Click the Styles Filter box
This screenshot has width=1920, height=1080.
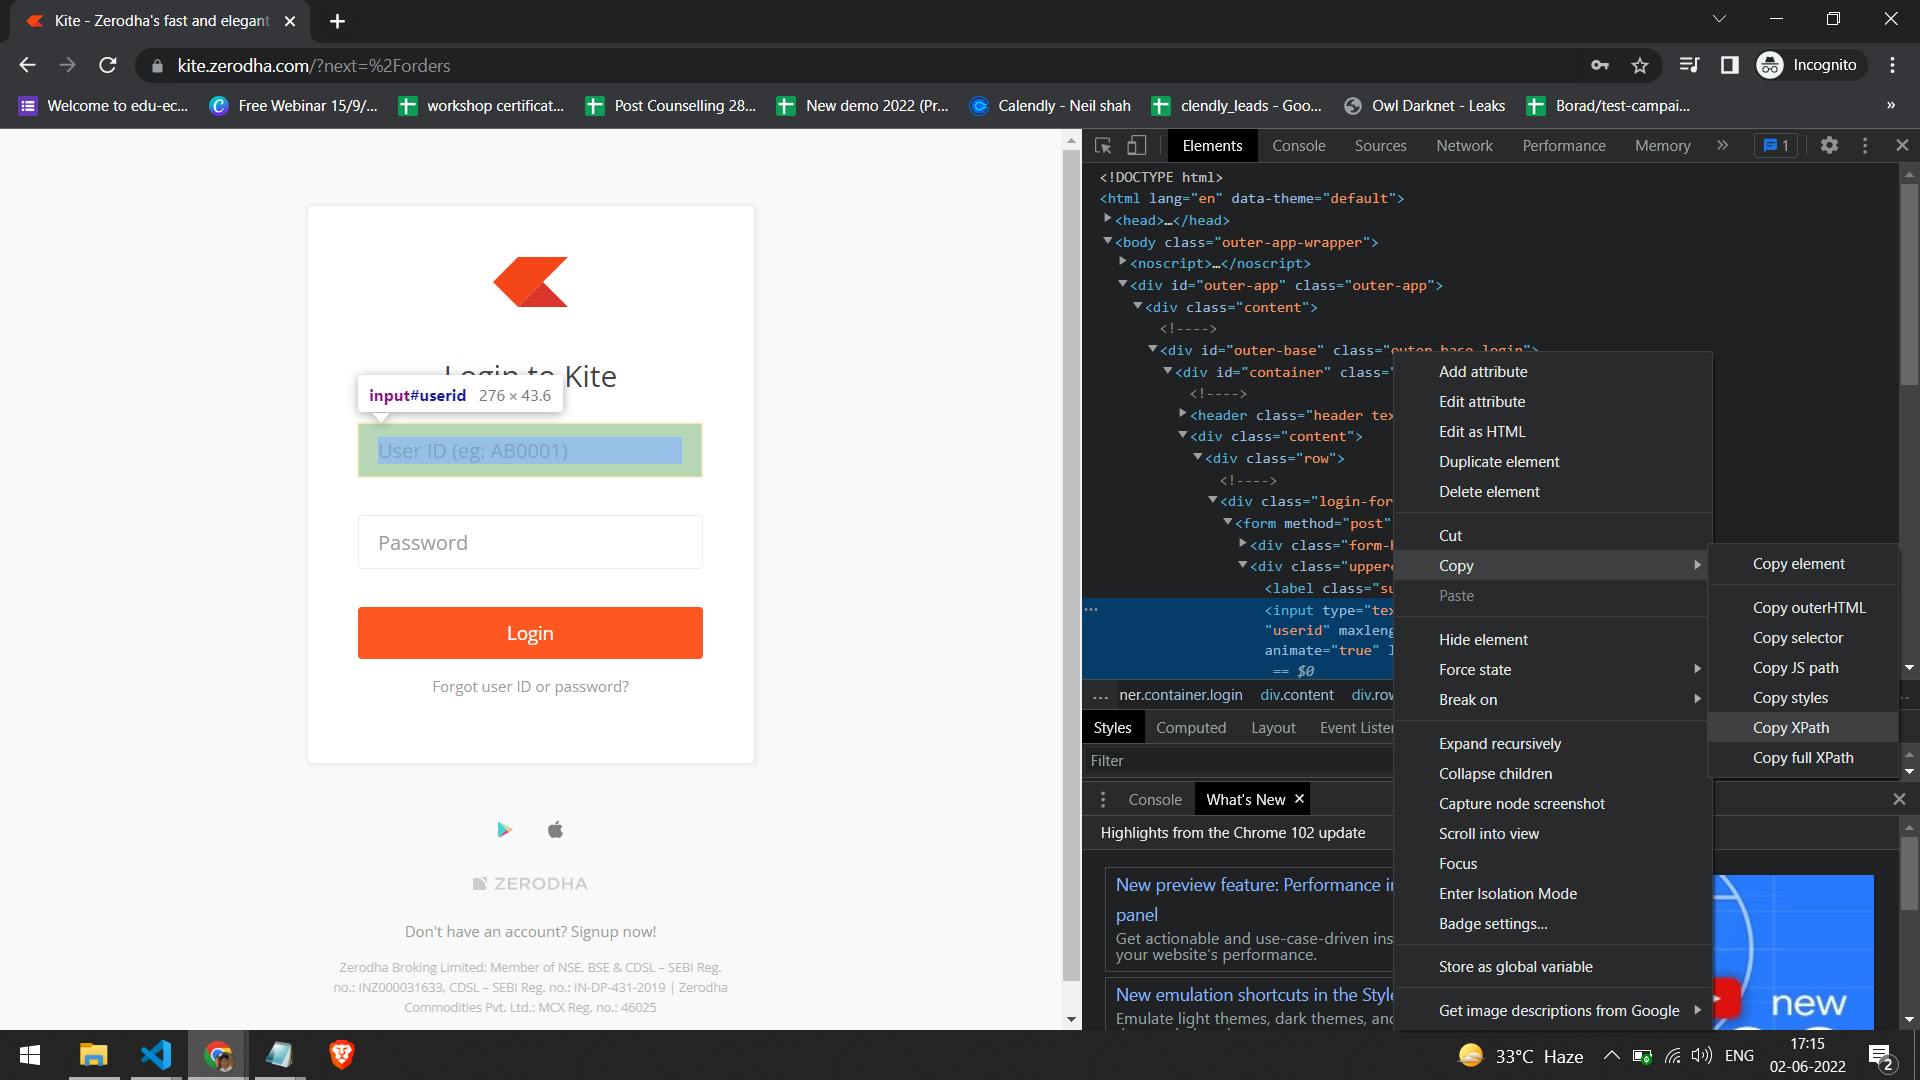[1238, 760]
